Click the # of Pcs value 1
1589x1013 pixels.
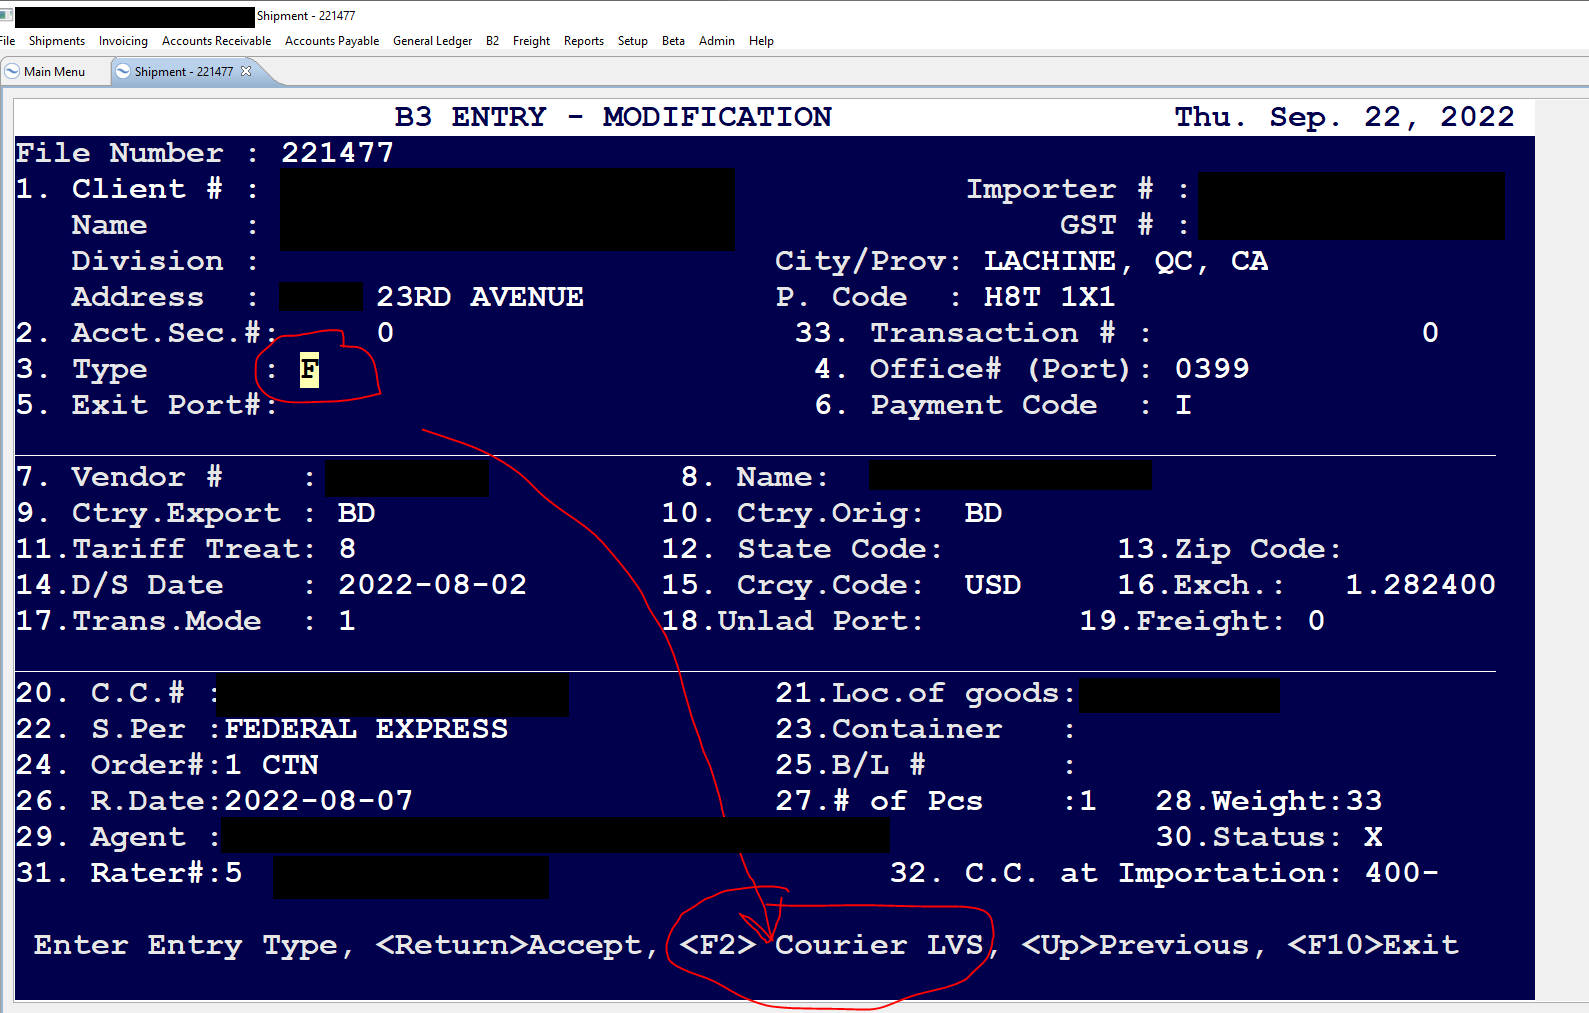pos(1088,801)
